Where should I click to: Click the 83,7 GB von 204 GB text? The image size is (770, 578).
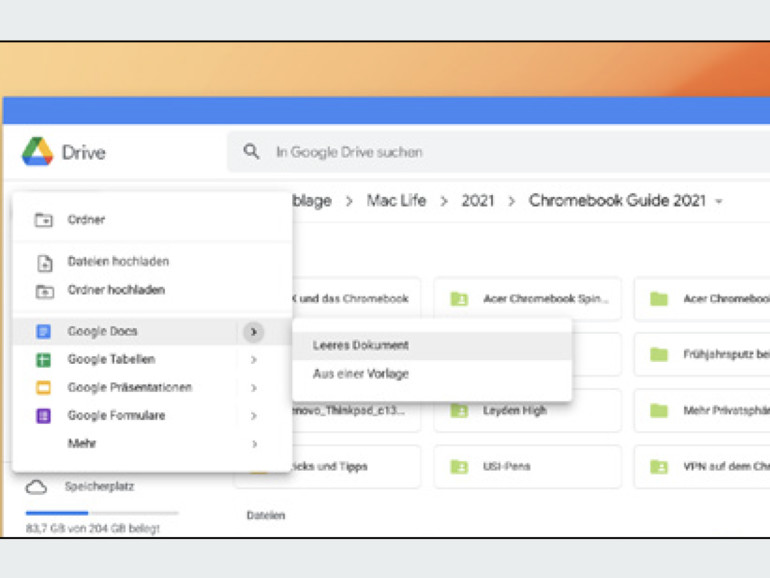[93, 528]
